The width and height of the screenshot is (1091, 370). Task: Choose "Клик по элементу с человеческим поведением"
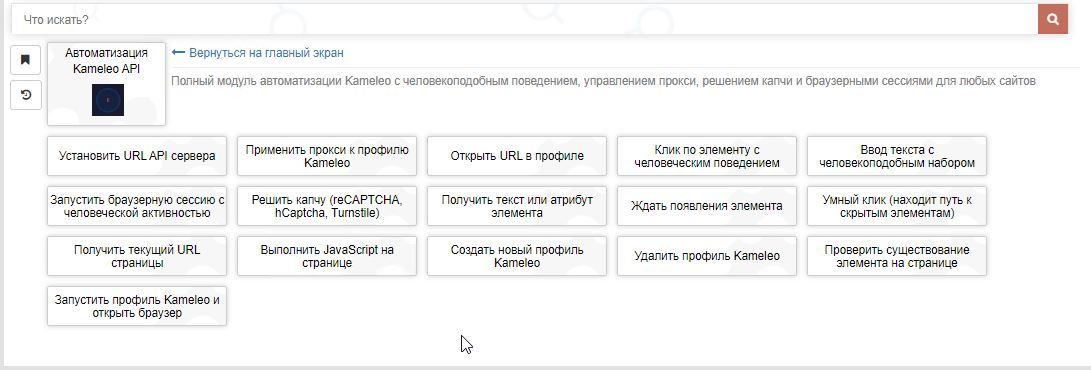(707, 156)
